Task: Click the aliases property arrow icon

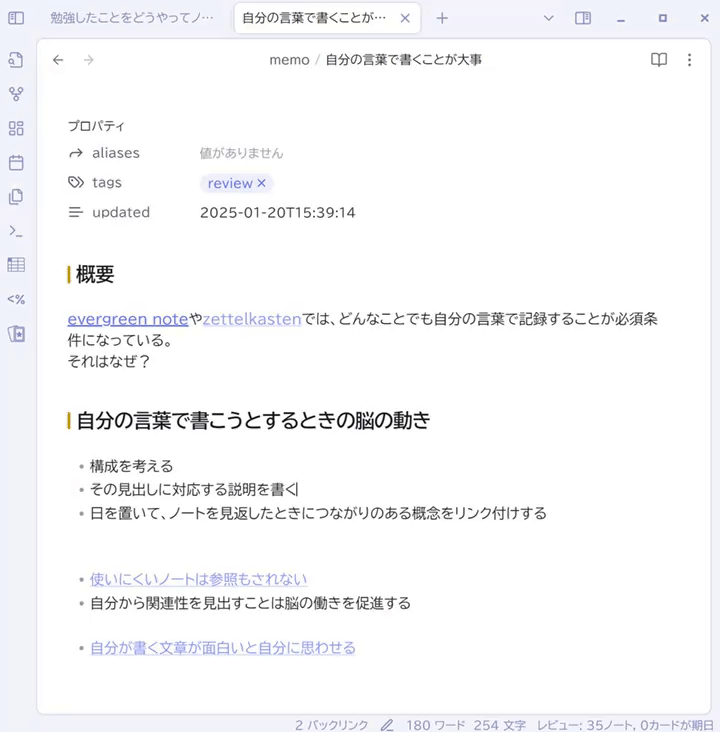Action: pos(76,153)
